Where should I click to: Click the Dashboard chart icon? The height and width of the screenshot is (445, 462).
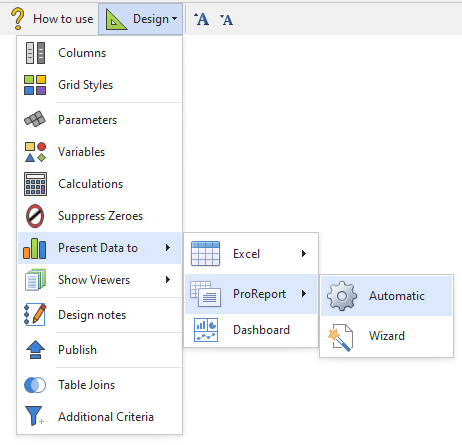click(x=206, y=330)
